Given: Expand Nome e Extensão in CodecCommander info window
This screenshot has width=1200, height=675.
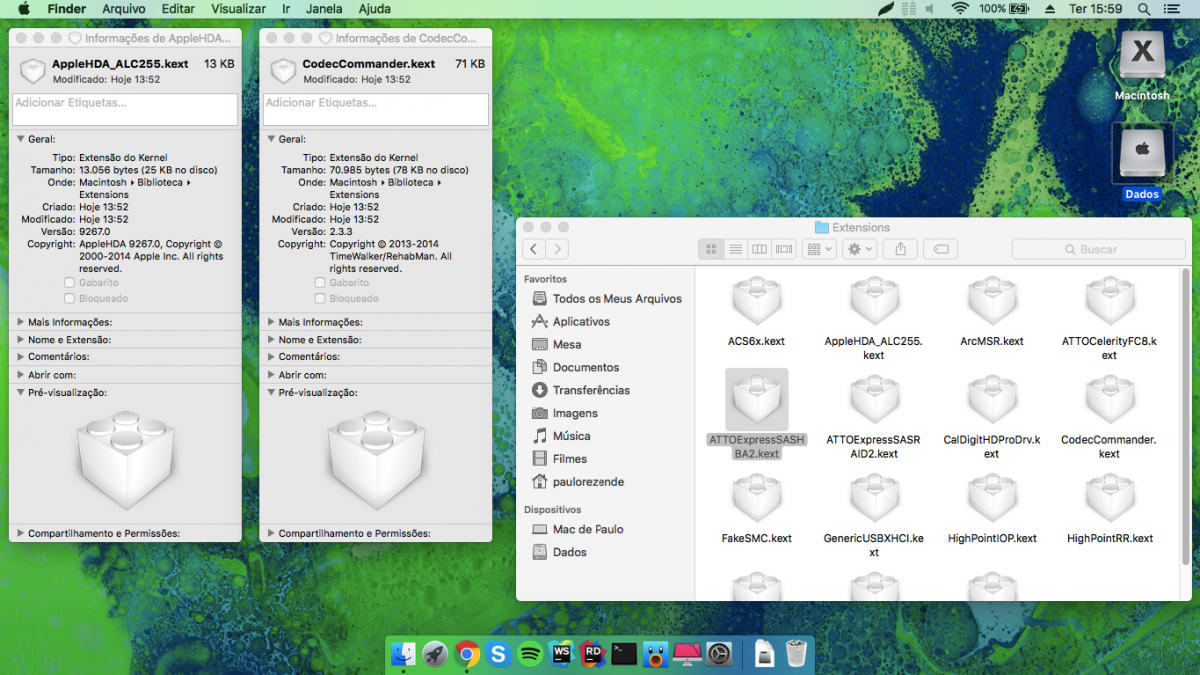Looking at the screenshot, I should tap(271, 340).
